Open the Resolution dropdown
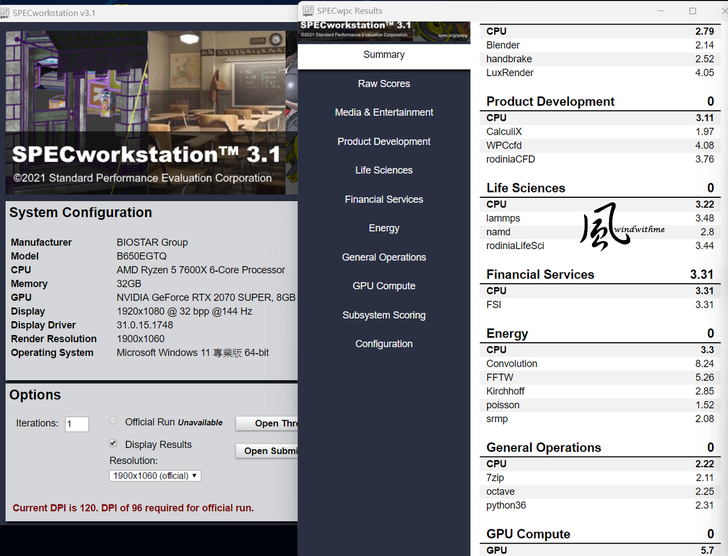 (155, 476)
